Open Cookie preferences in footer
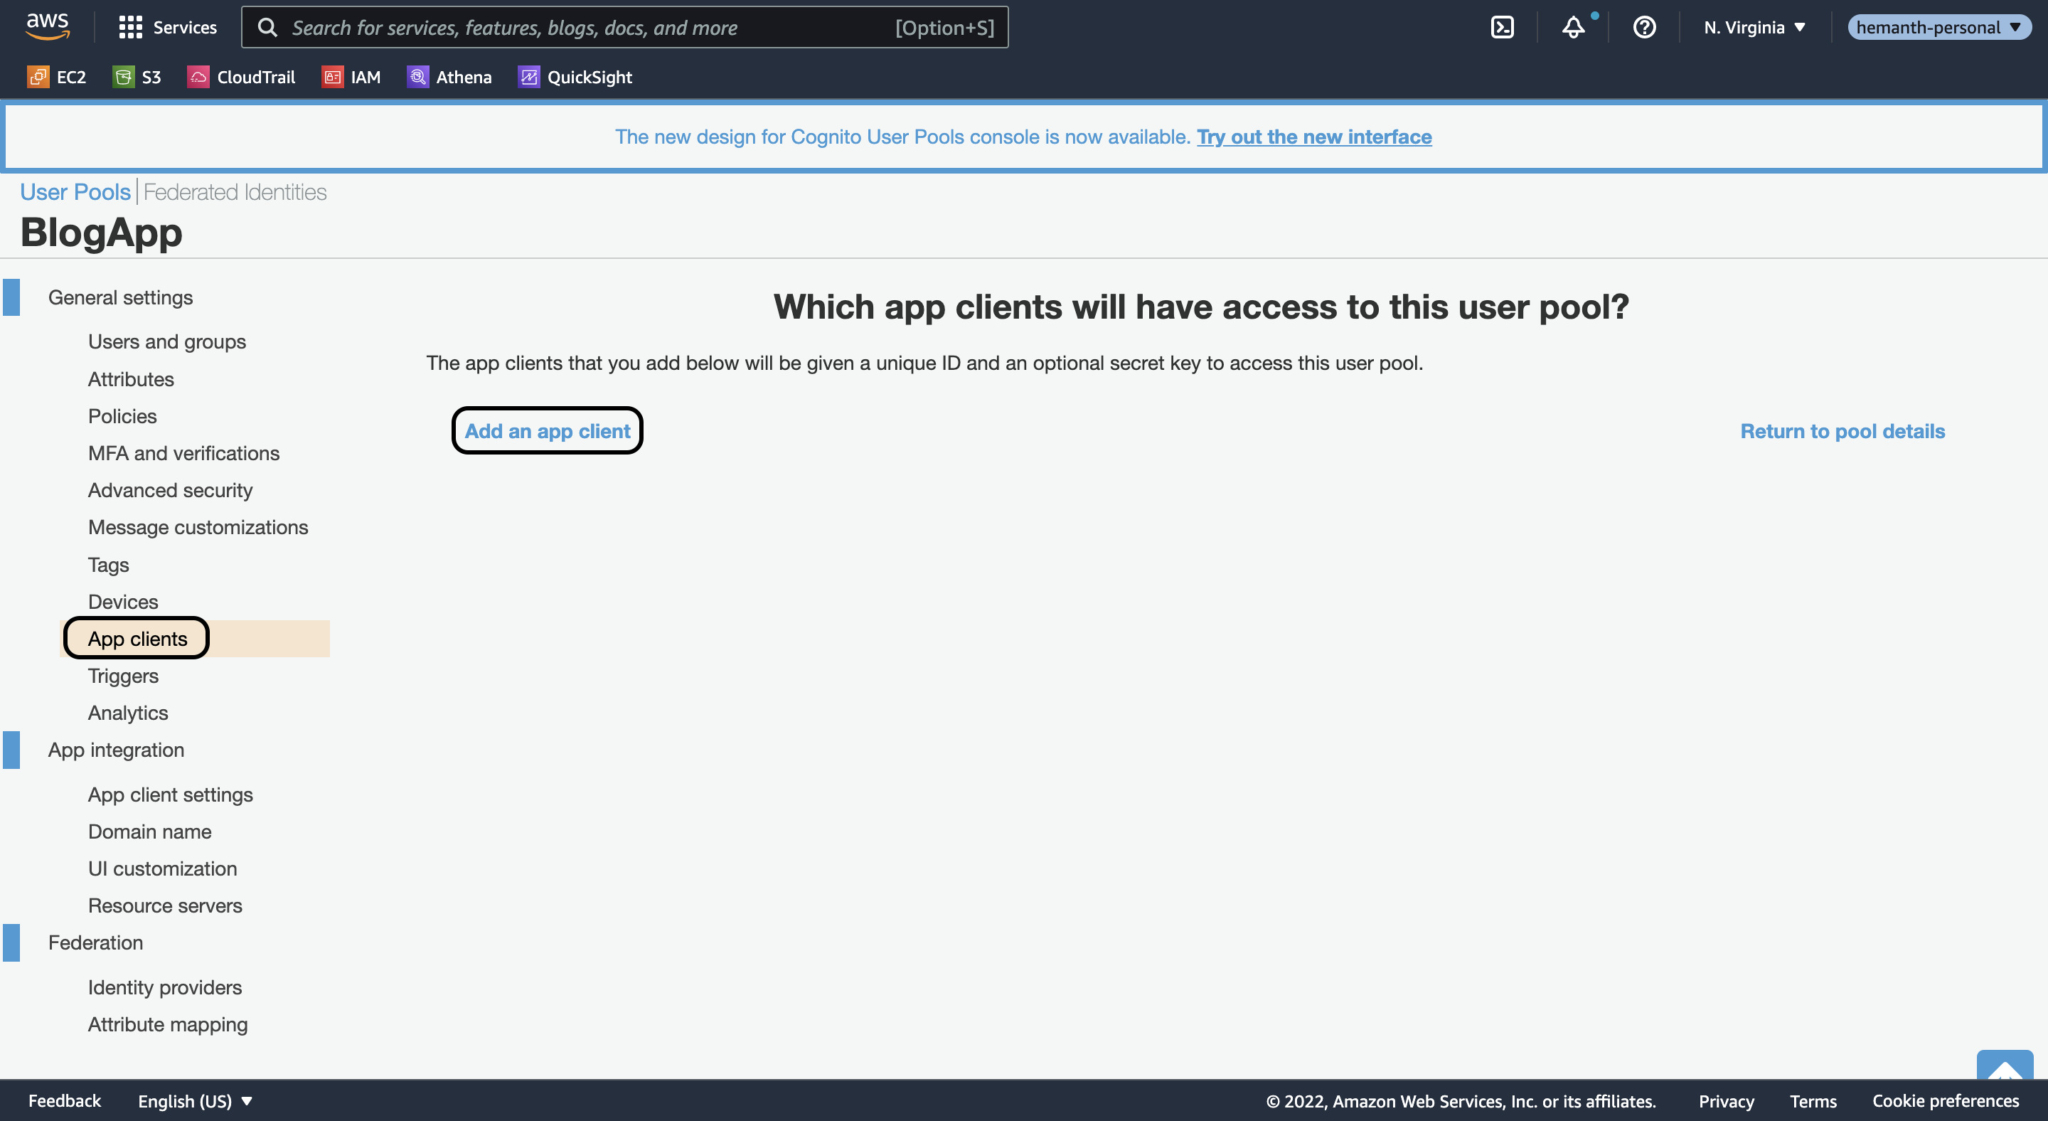 click(x=1946, y=1101)
